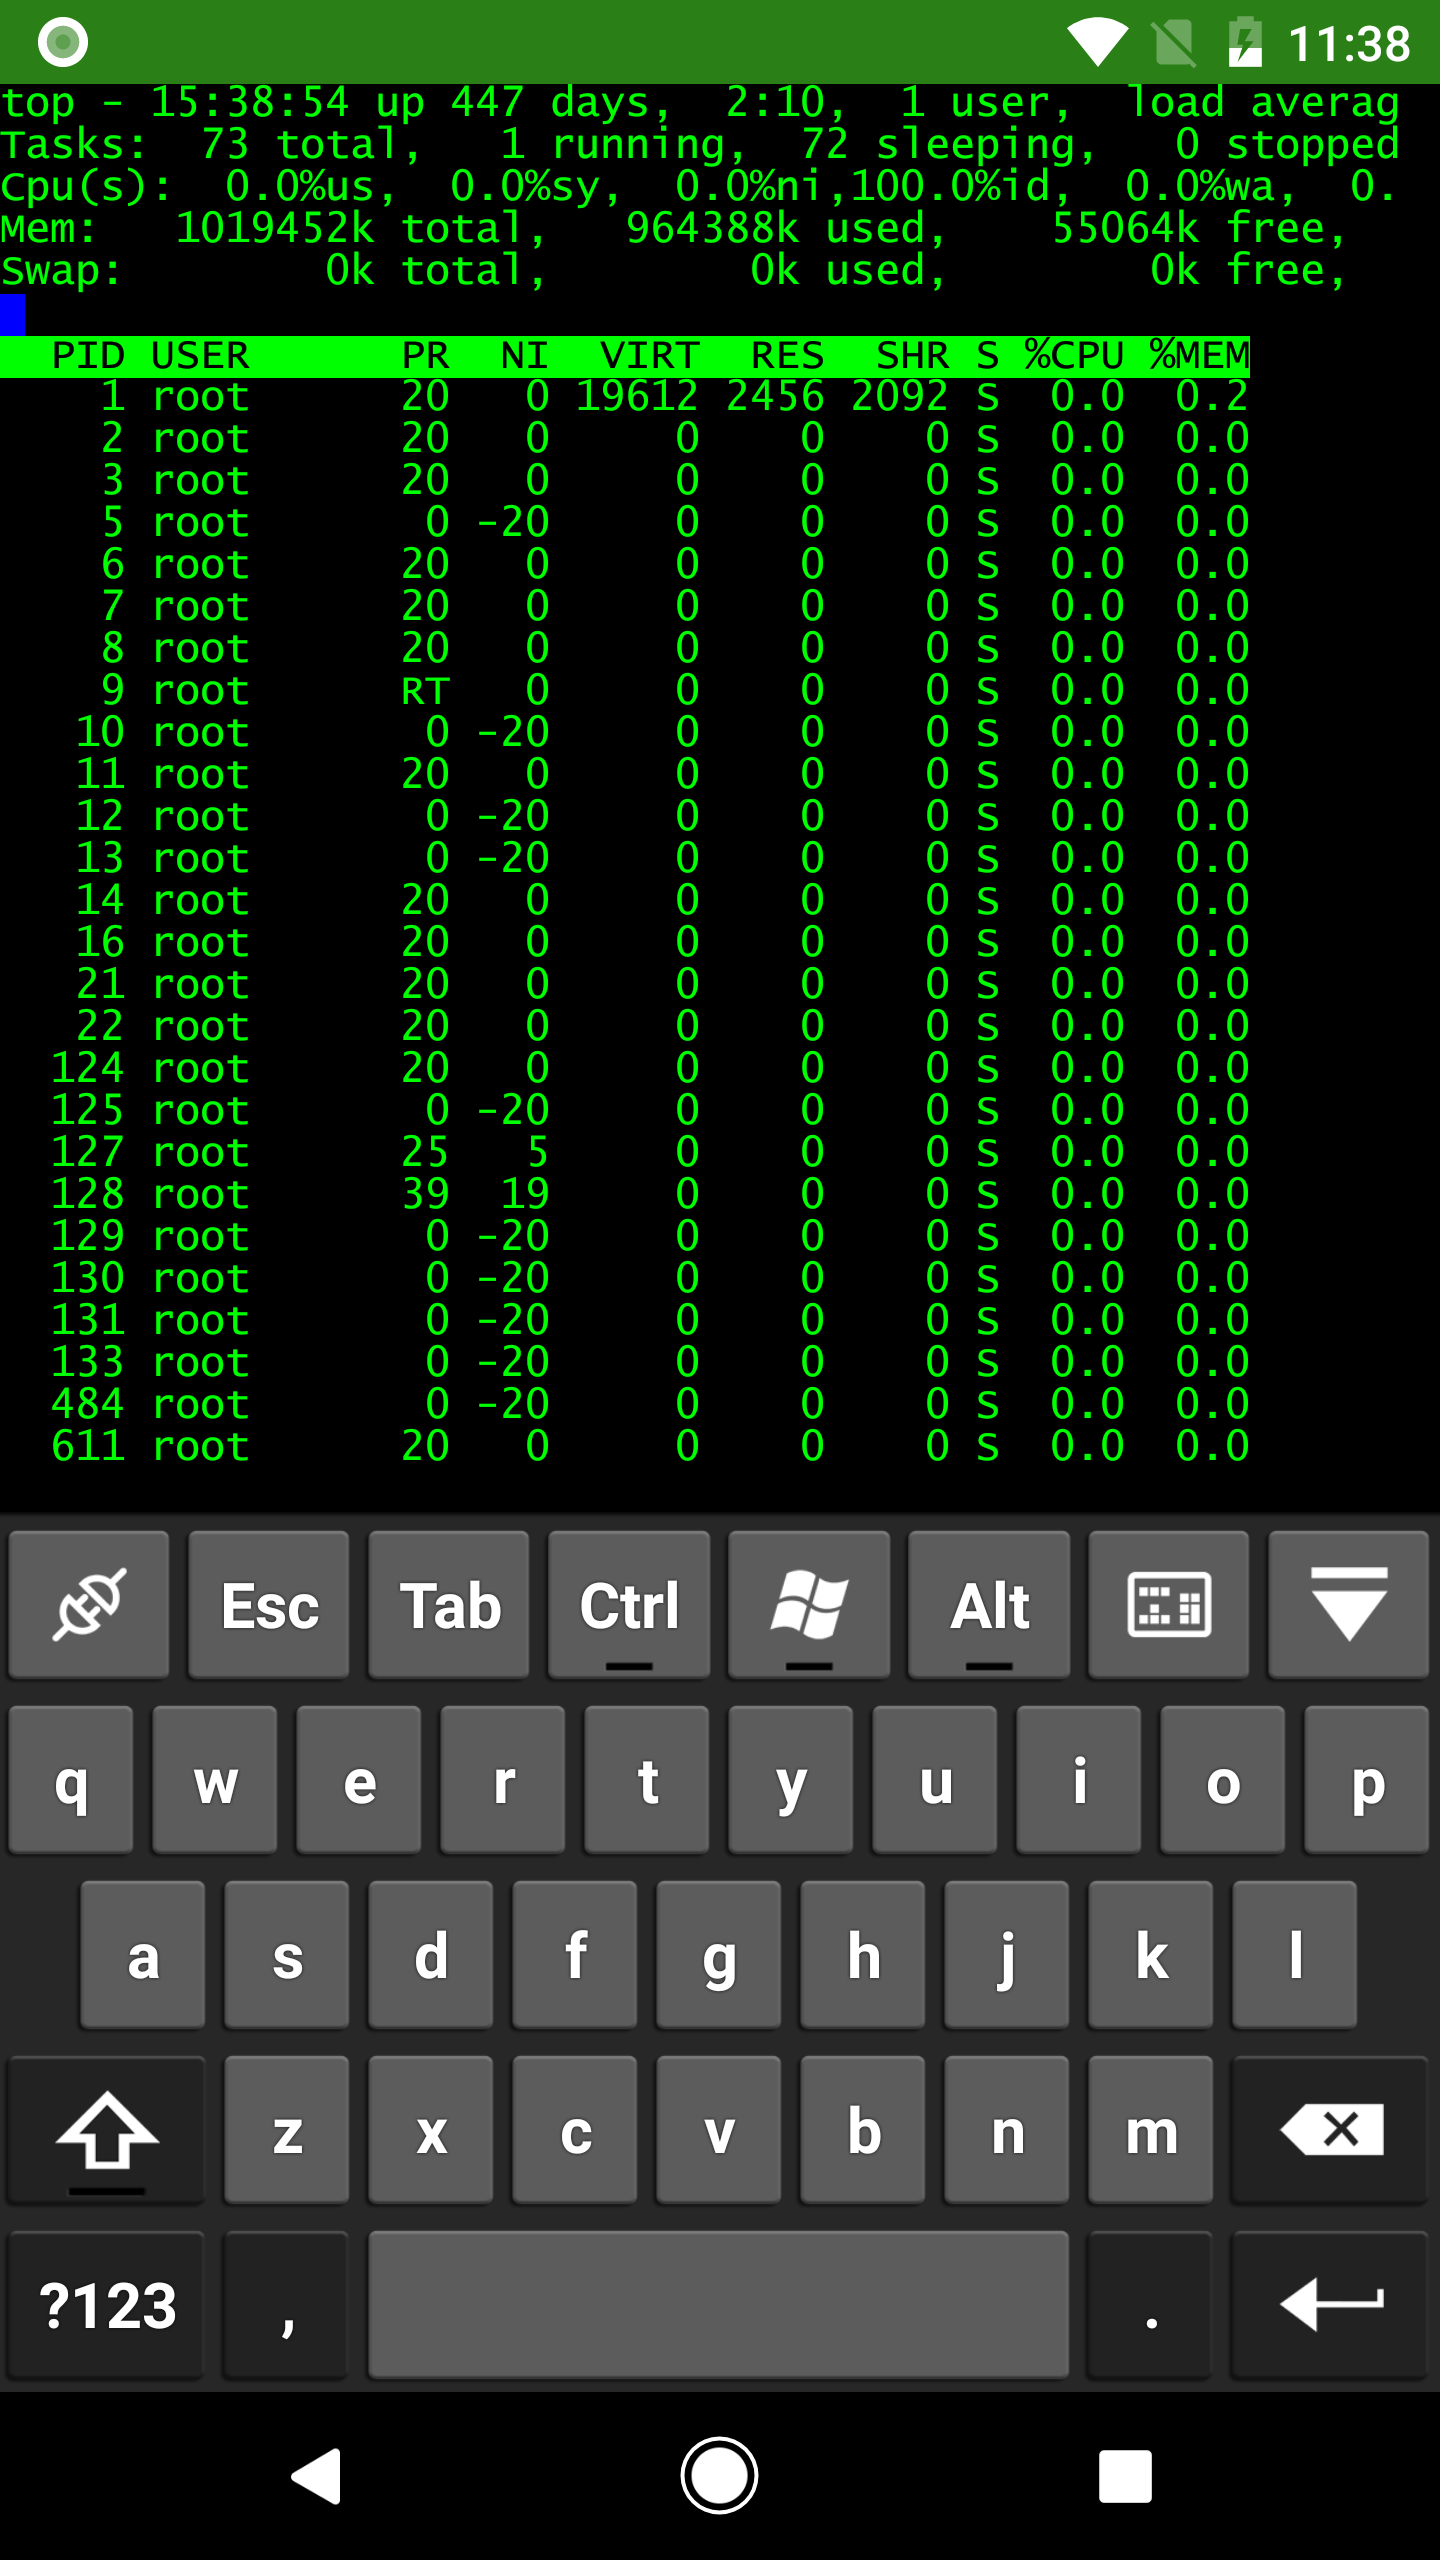Tap the blue terminal cursor block
Viewport: 1440px width, 2560px height.
coord(12,314)
